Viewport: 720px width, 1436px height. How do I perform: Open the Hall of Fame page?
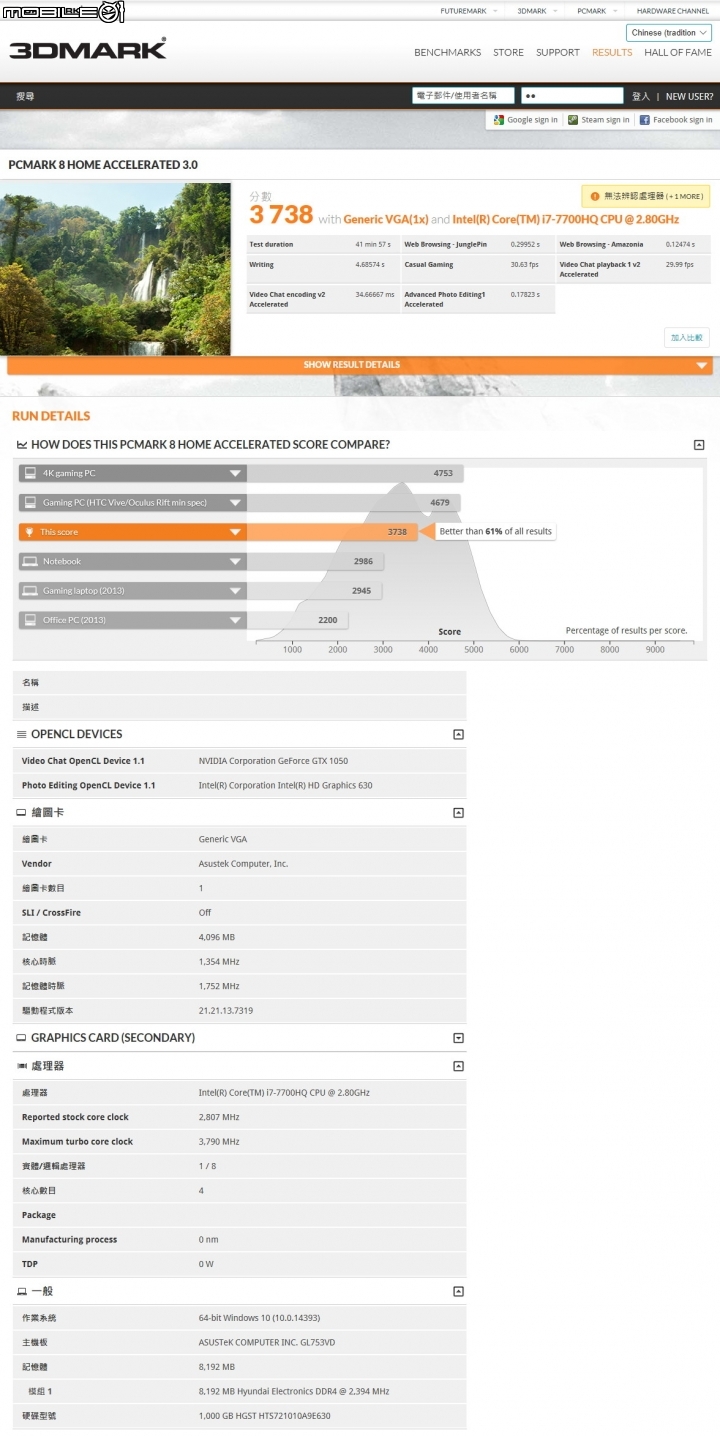tap(678, 52)
